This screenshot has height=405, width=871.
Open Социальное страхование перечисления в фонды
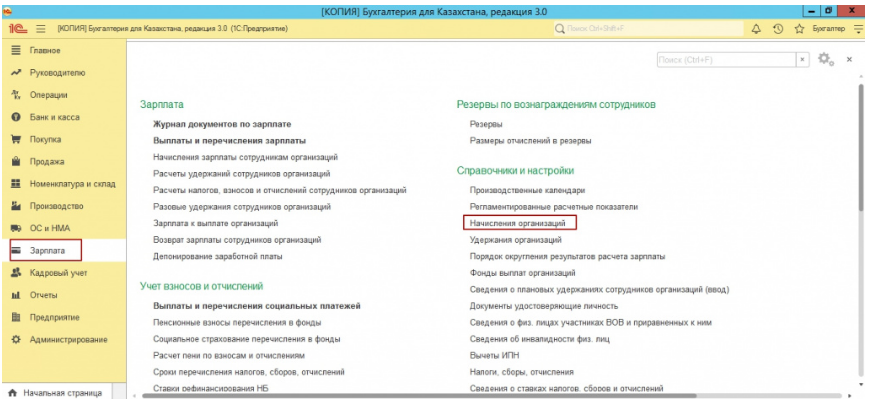247,339
